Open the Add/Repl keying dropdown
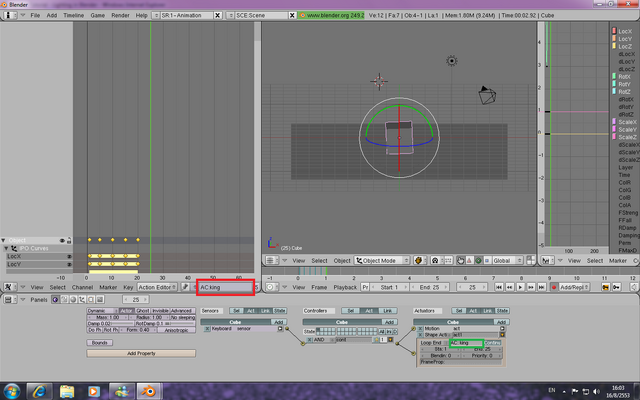 (574, 287)
